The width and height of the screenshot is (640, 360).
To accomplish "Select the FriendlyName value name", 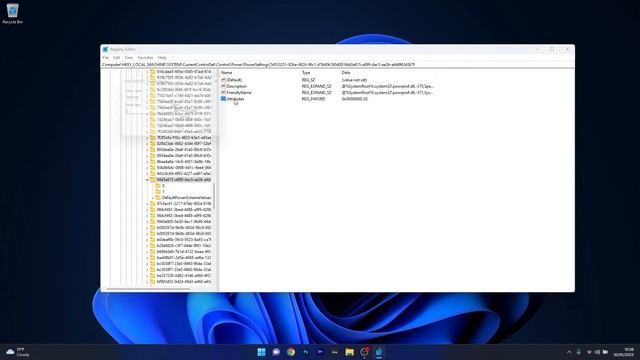I will (239, 93).
